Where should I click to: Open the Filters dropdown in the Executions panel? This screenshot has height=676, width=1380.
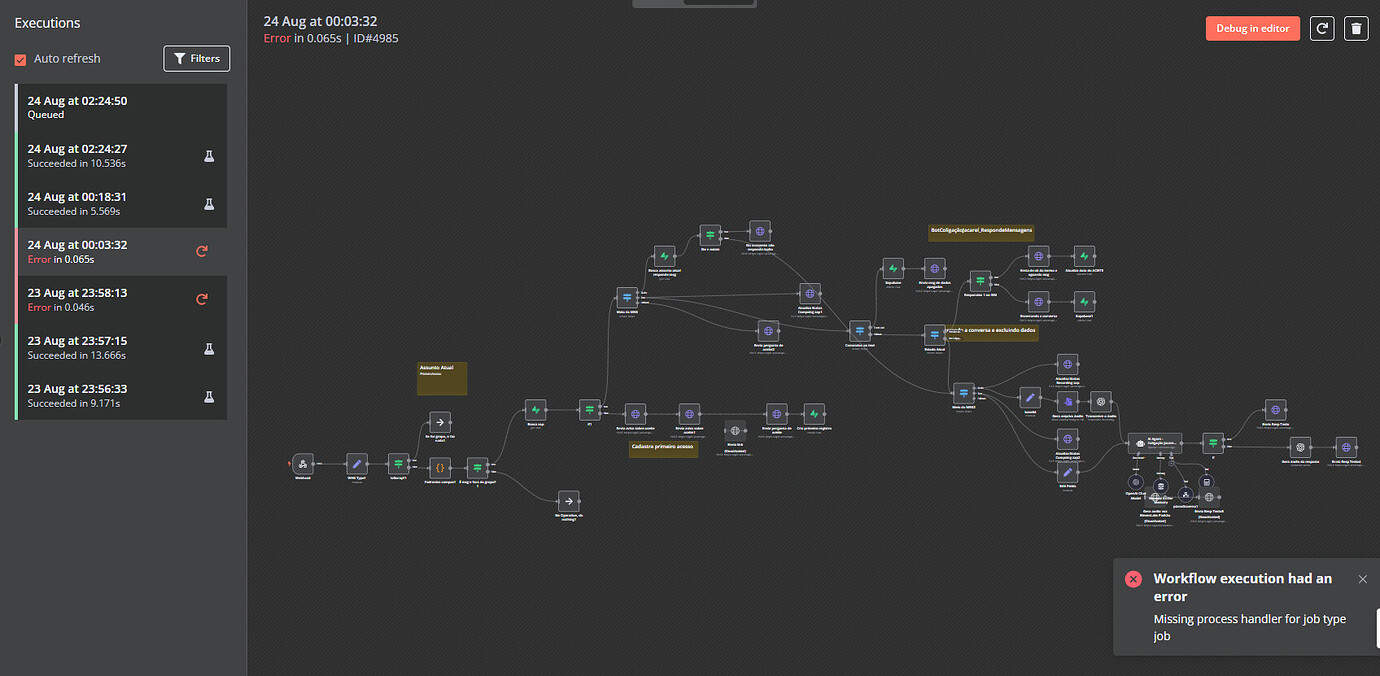196,58
